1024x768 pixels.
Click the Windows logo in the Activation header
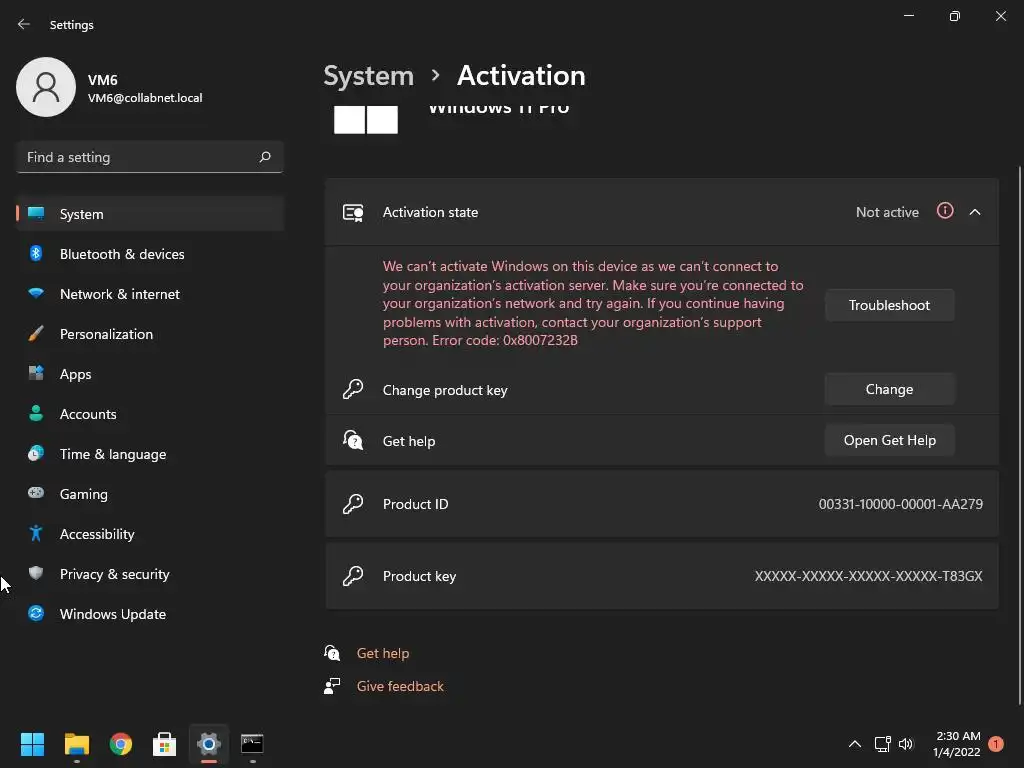click(366, 120)
